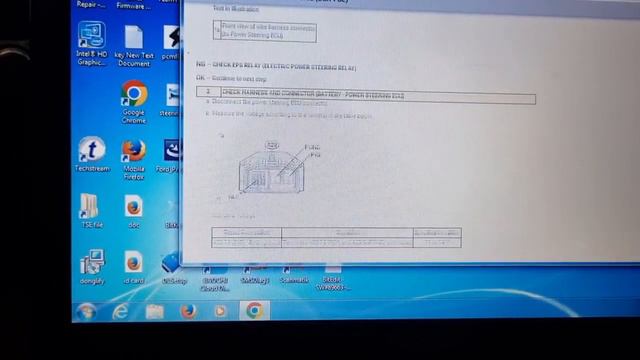Open the Ford desktop icon beside Mozilla Firefox
The image size is (640, 360).
pos(170,156)
